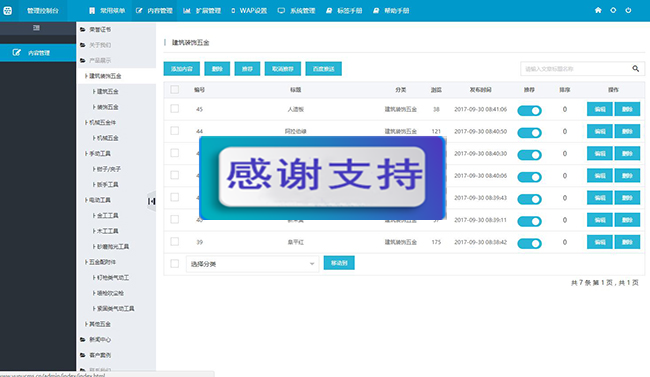Screen dimensions: 650x377
Task: Click the folder icon next to 关于我们
Action: pyautogui.click(x=82, y=45)
